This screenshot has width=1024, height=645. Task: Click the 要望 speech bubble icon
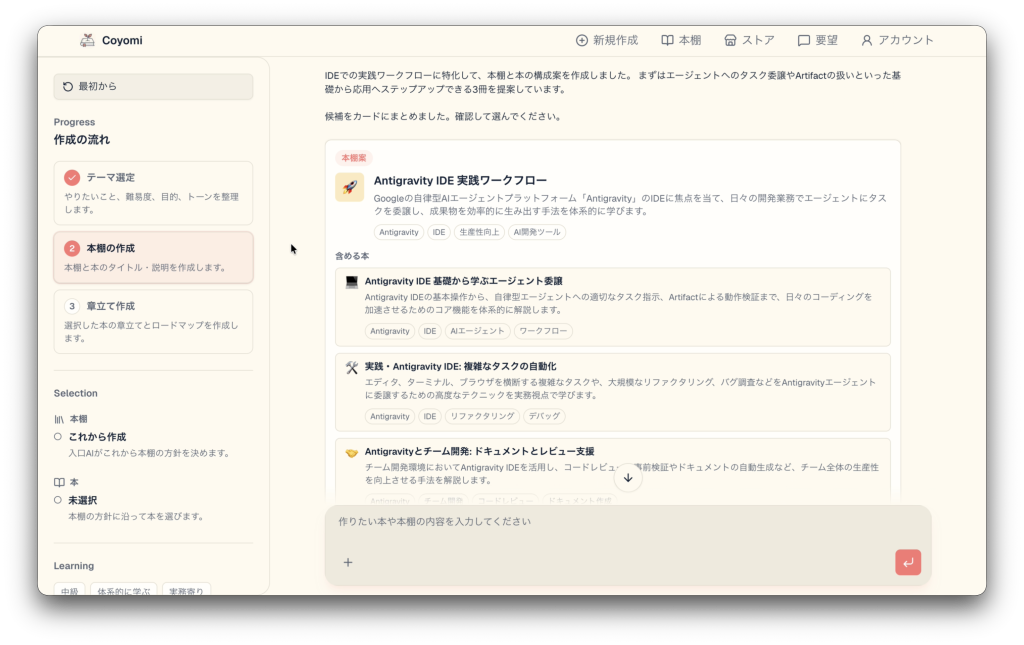coord(803,40)
